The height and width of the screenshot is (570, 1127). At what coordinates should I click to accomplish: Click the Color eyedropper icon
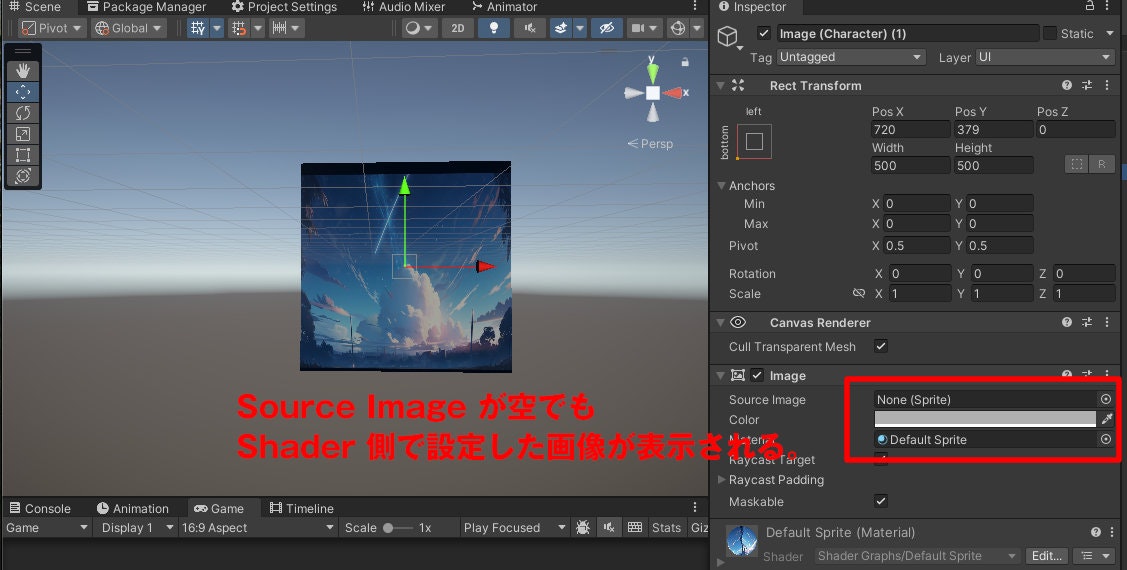pyautogui.click(x=1107, y=418)
